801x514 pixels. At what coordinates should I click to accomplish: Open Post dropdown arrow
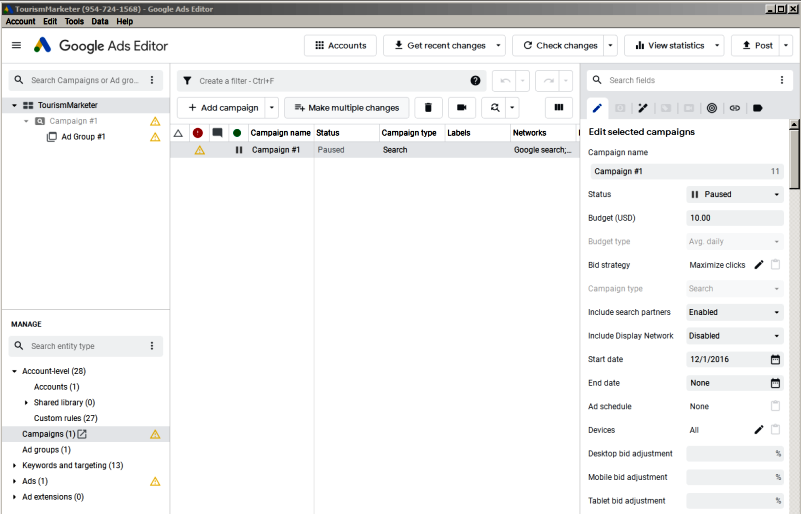click(786, 45)
